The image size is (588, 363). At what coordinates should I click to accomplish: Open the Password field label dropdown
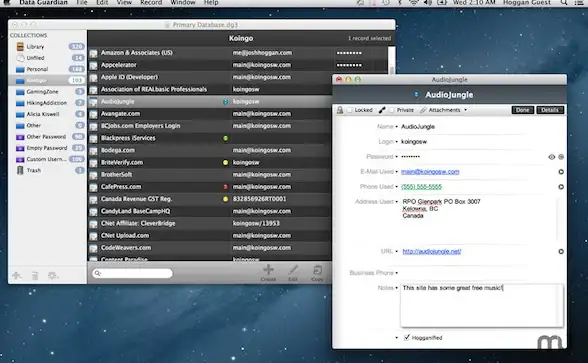pos(396,157)
